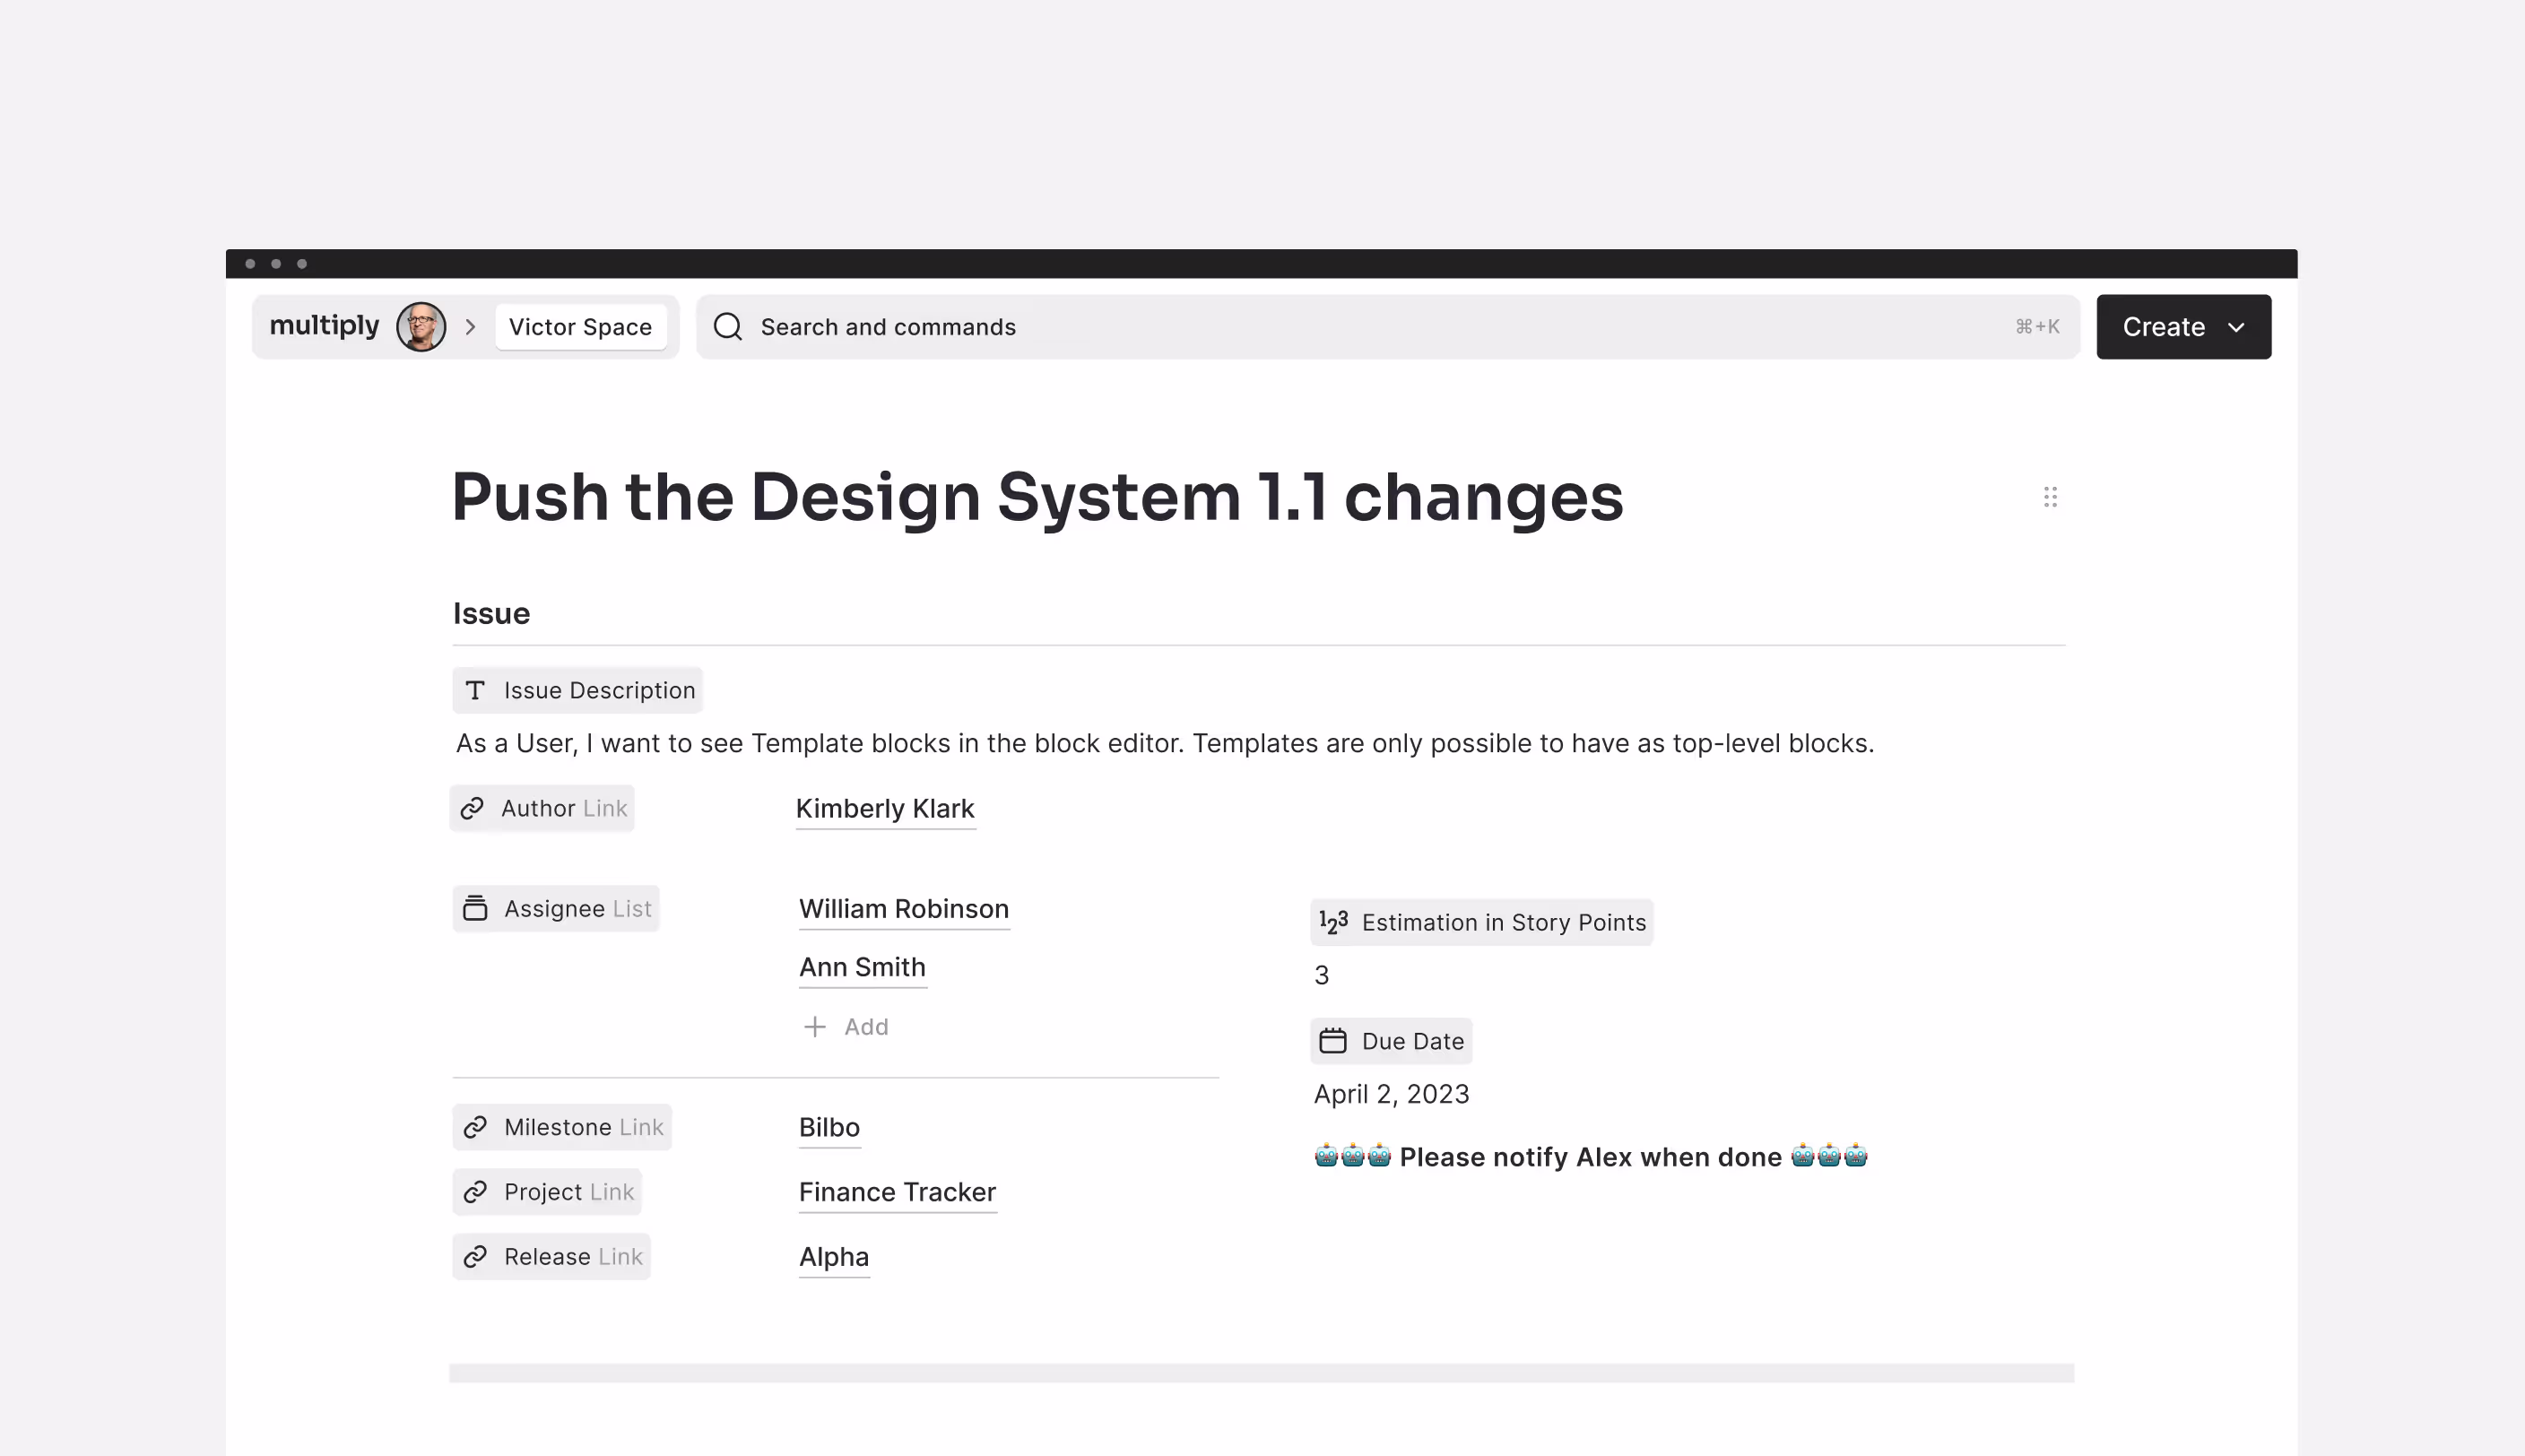Click the Milestone link icon
Viewport: 2525px width, 1456px height.
pyautogui.click(x=475, y=1127)
